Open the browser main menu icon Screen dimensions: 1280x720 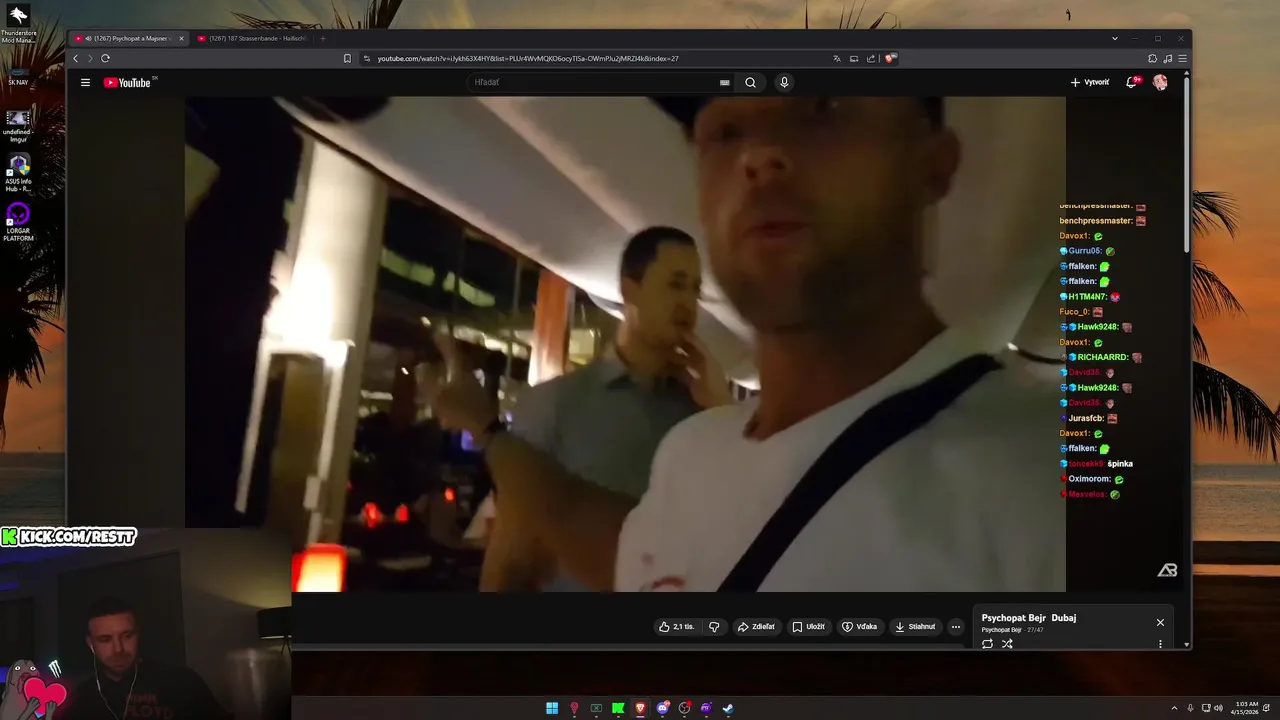[1181, 58]
